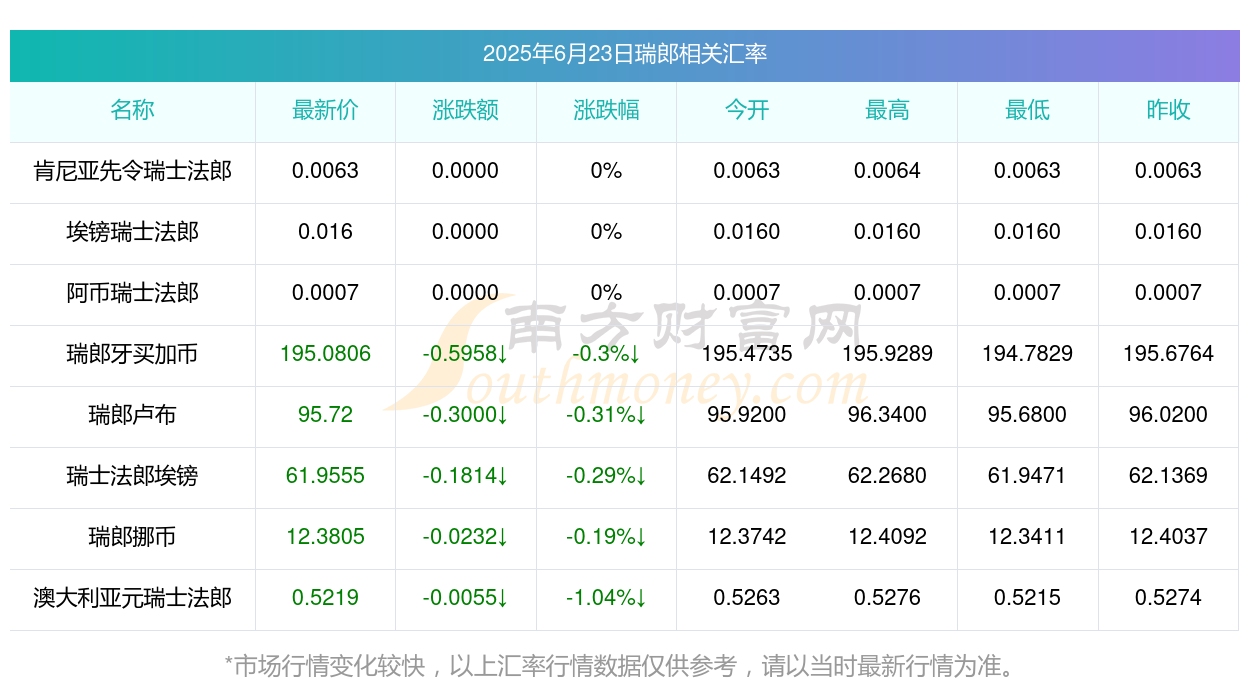Screen dimensions: 1250x698
Task: Click the opening value 195.4735
Action: coord(747,354)
